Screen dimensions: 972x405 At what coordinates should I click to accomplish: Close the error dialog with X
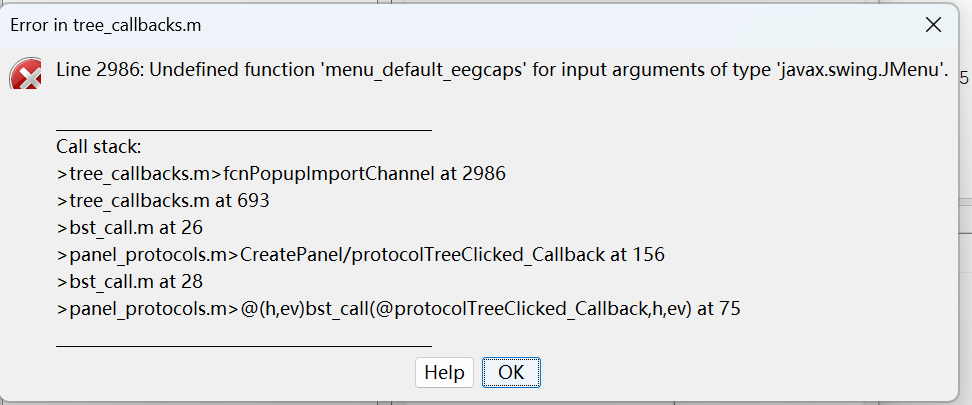(933, 25)
